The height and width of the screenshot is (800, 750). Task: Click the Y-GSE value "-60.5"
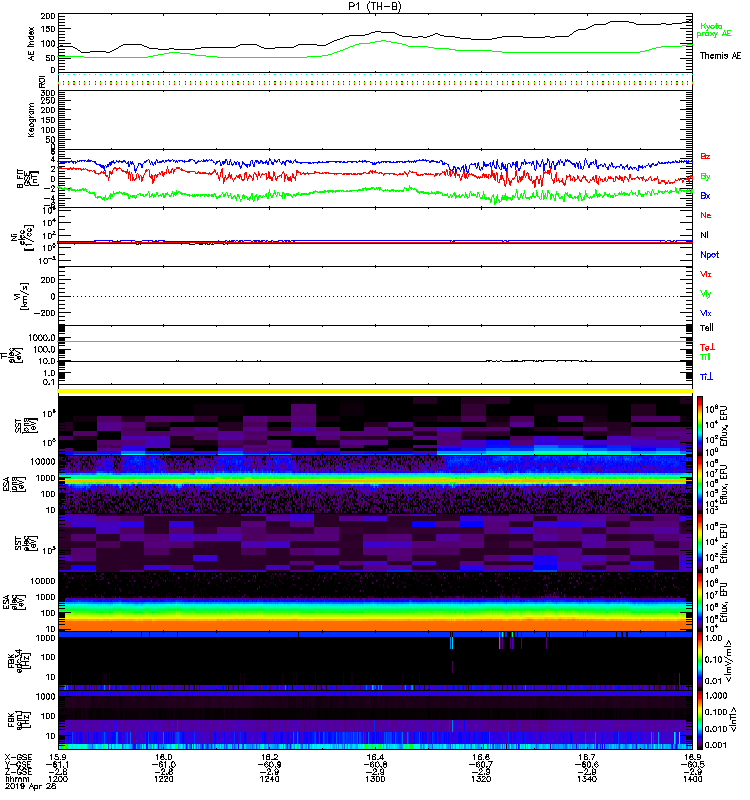692,764
